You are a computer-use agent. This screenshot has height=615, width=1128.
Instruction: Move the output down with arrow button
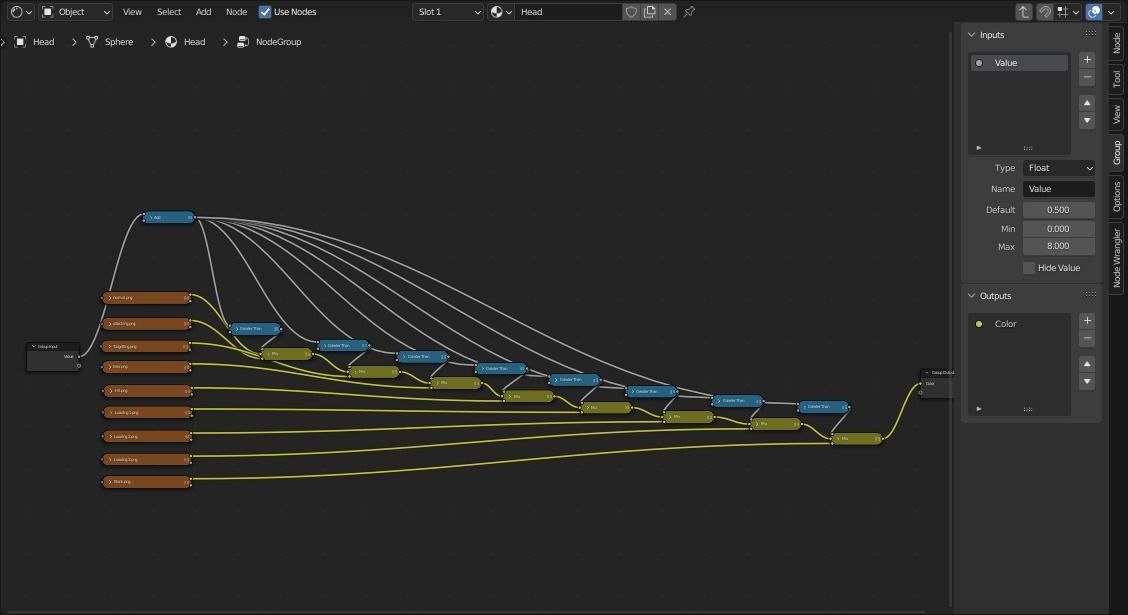(x=1087, y=381)
